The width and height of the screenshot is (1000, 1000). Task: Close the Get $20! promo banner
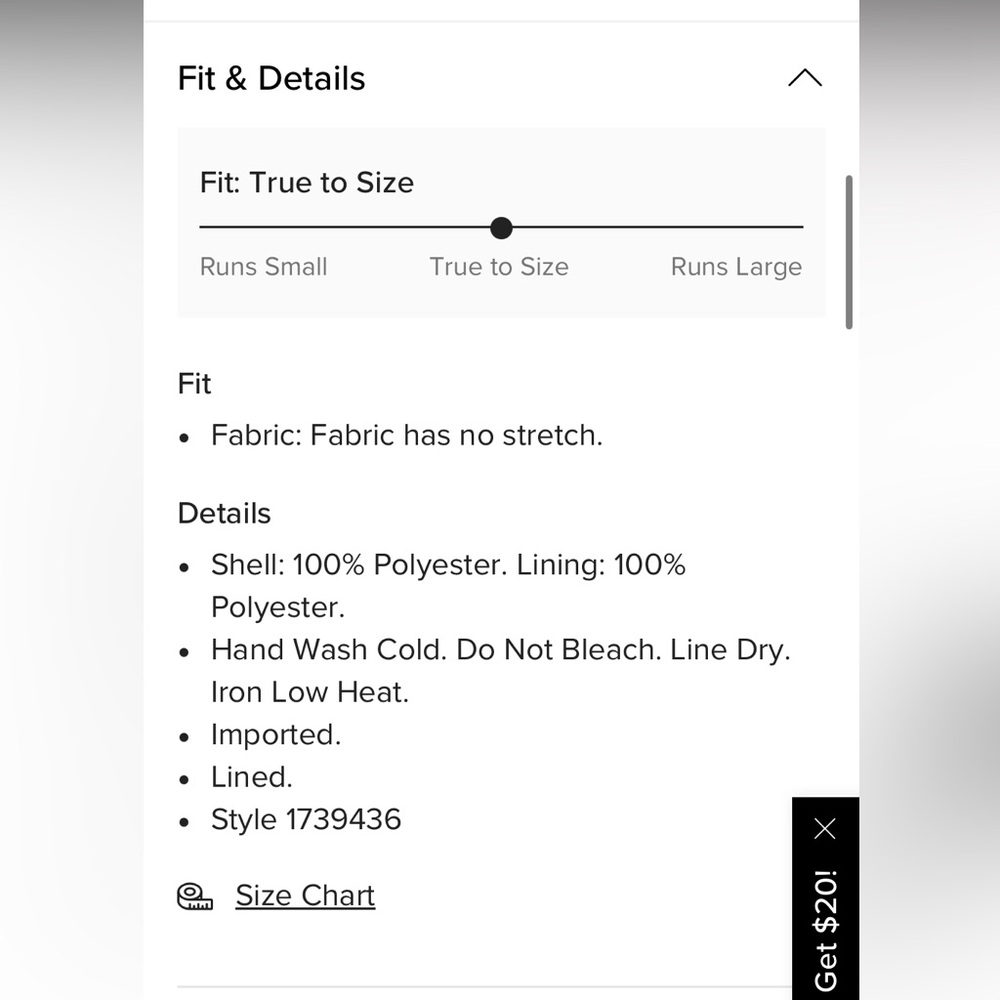[825, 828]
